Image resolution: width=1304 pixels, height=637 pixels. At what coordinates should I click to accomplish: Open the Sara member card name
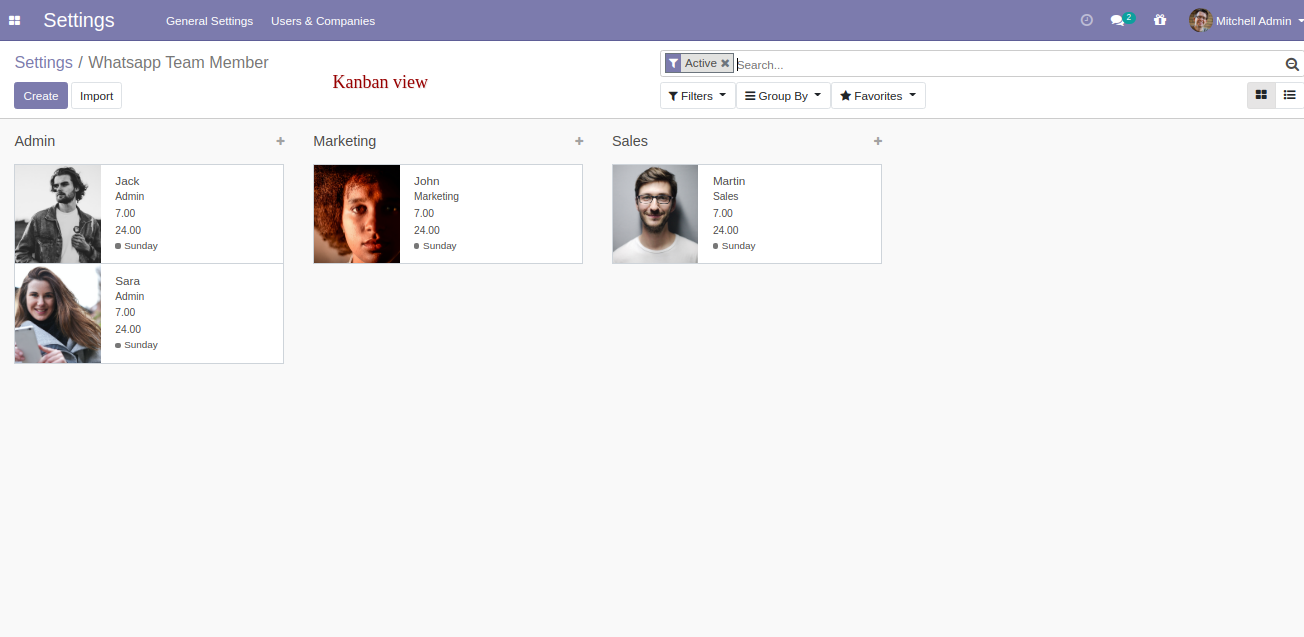(127, 281)
